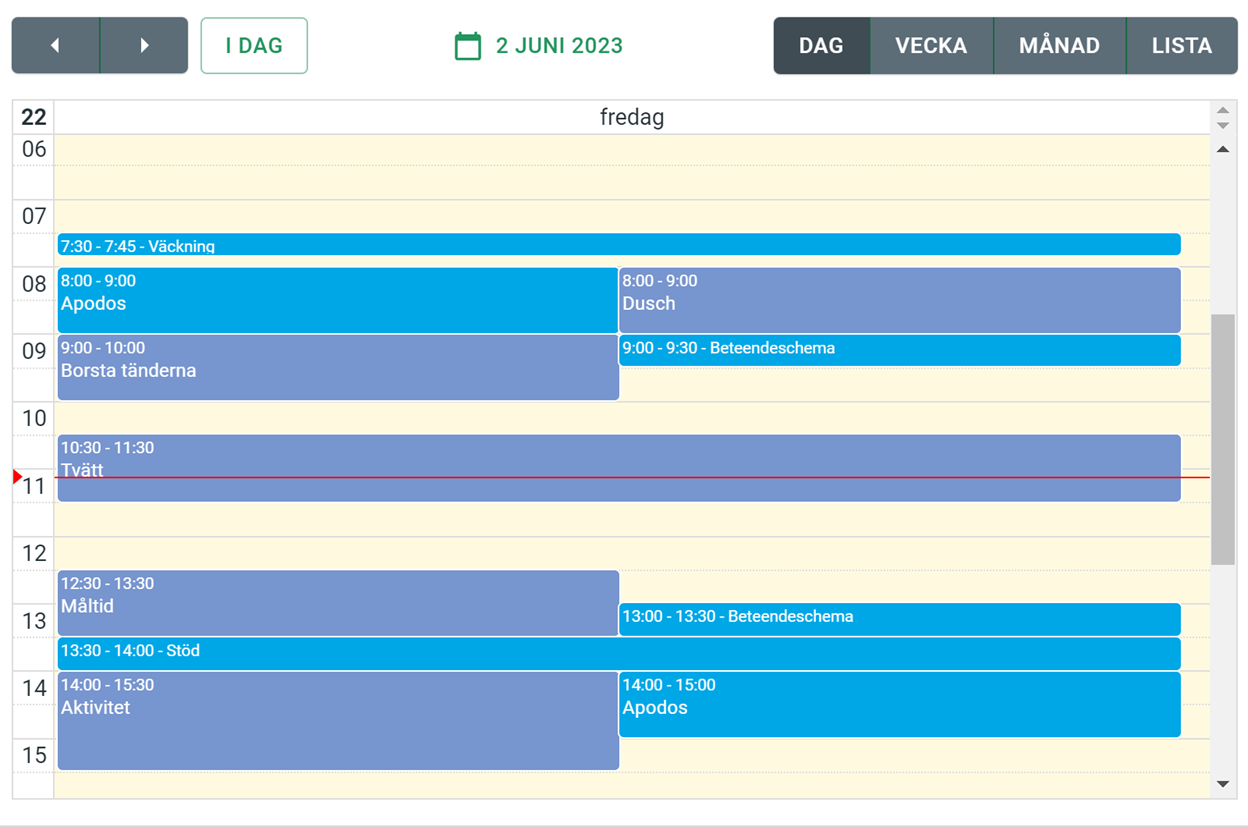Go to the next day with the right arrow

(144, 45)
